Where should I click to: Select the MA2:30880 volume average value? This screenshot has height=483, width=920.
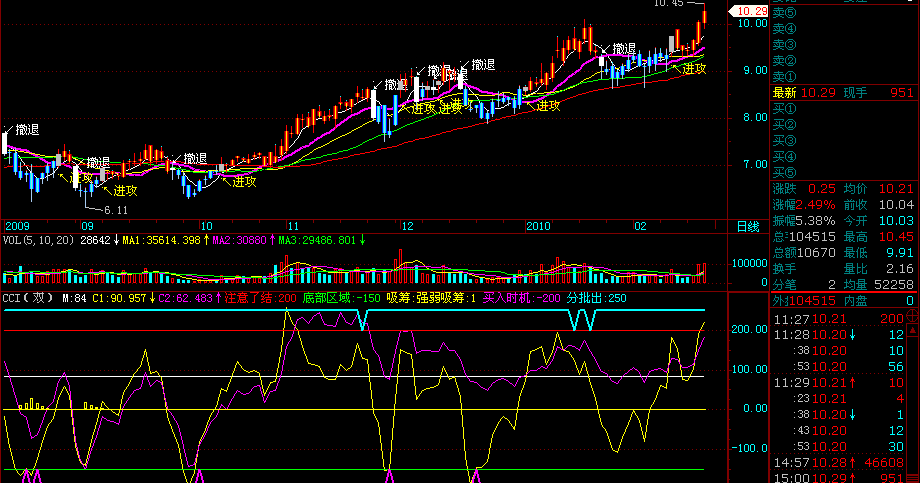click(239, 240)
